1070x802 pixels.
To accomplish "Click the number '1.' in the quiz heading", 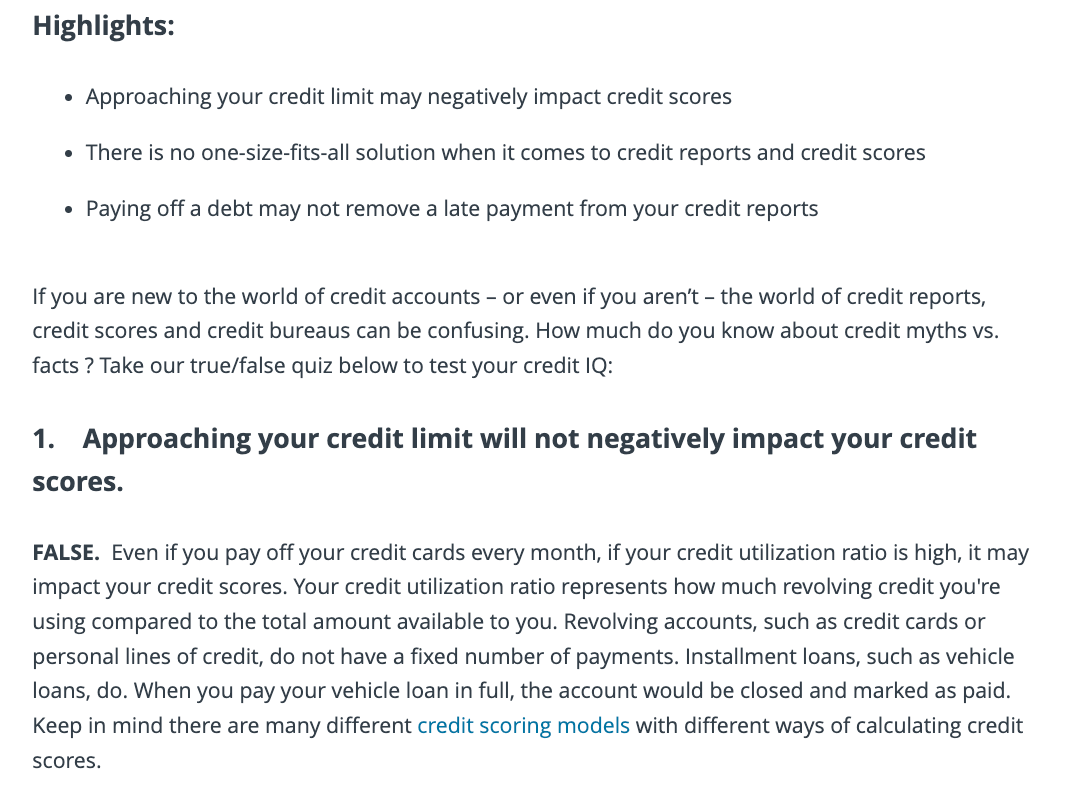I will coord(44,439).
